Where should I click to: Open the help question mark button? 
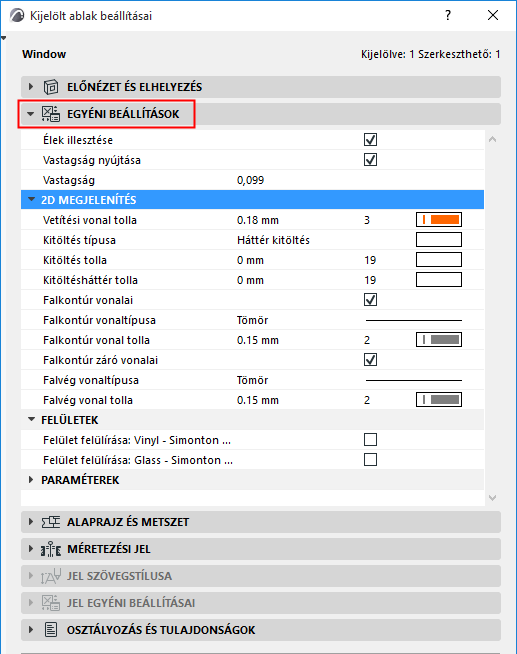[x=448, y=15]
